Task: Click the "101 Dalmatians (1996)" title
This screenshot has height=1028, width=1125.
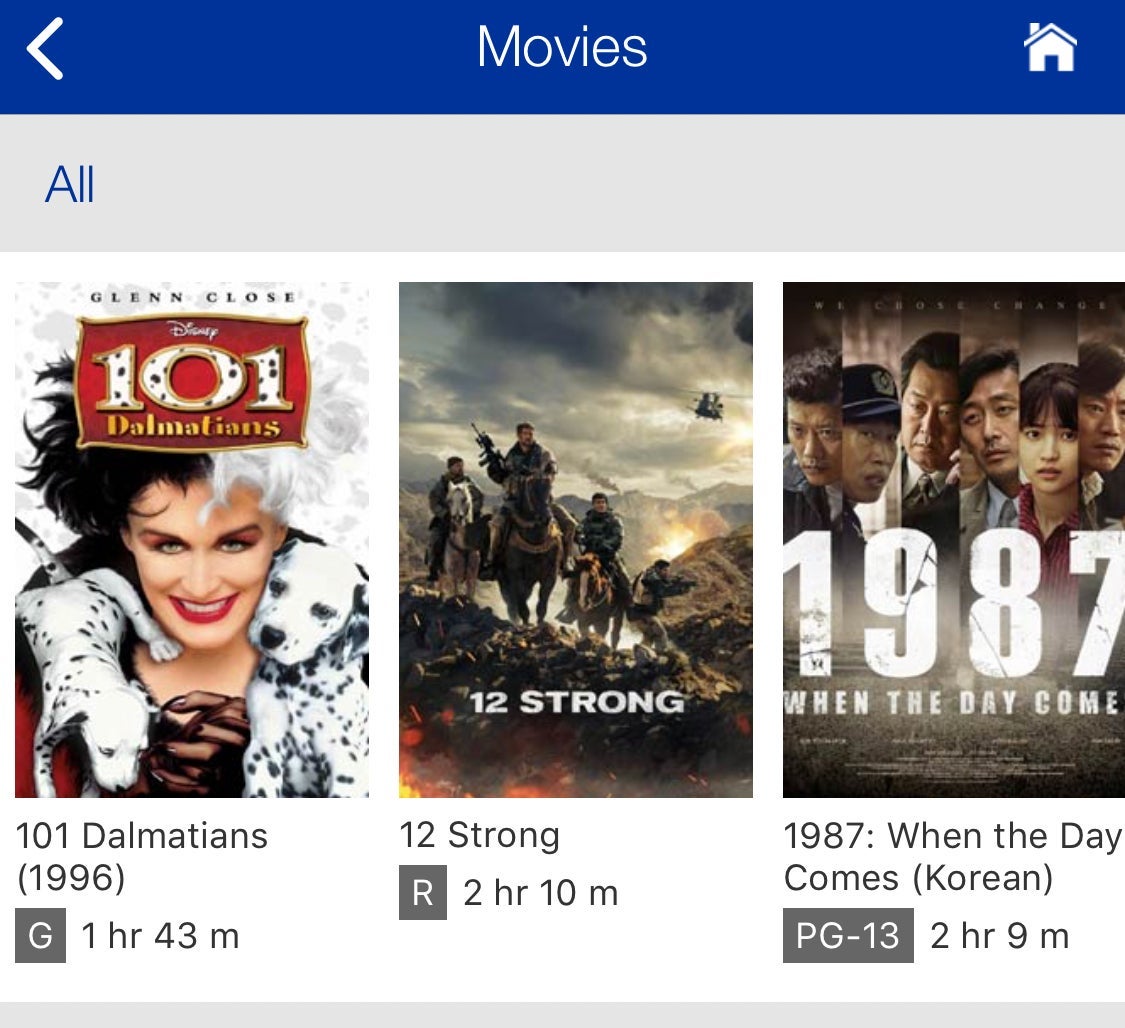Action: (x=142, y=856)
